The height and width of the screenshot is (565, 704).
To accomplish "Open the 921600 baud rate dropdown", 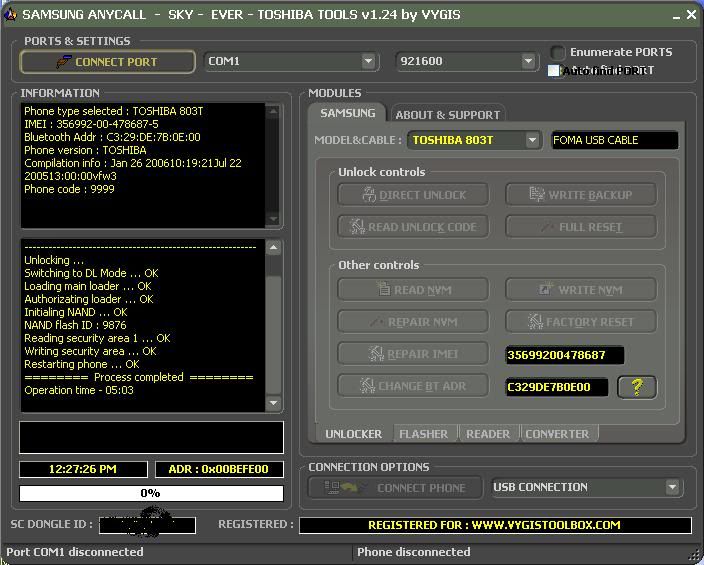I will pyautogui.click(x=528, y=61).
